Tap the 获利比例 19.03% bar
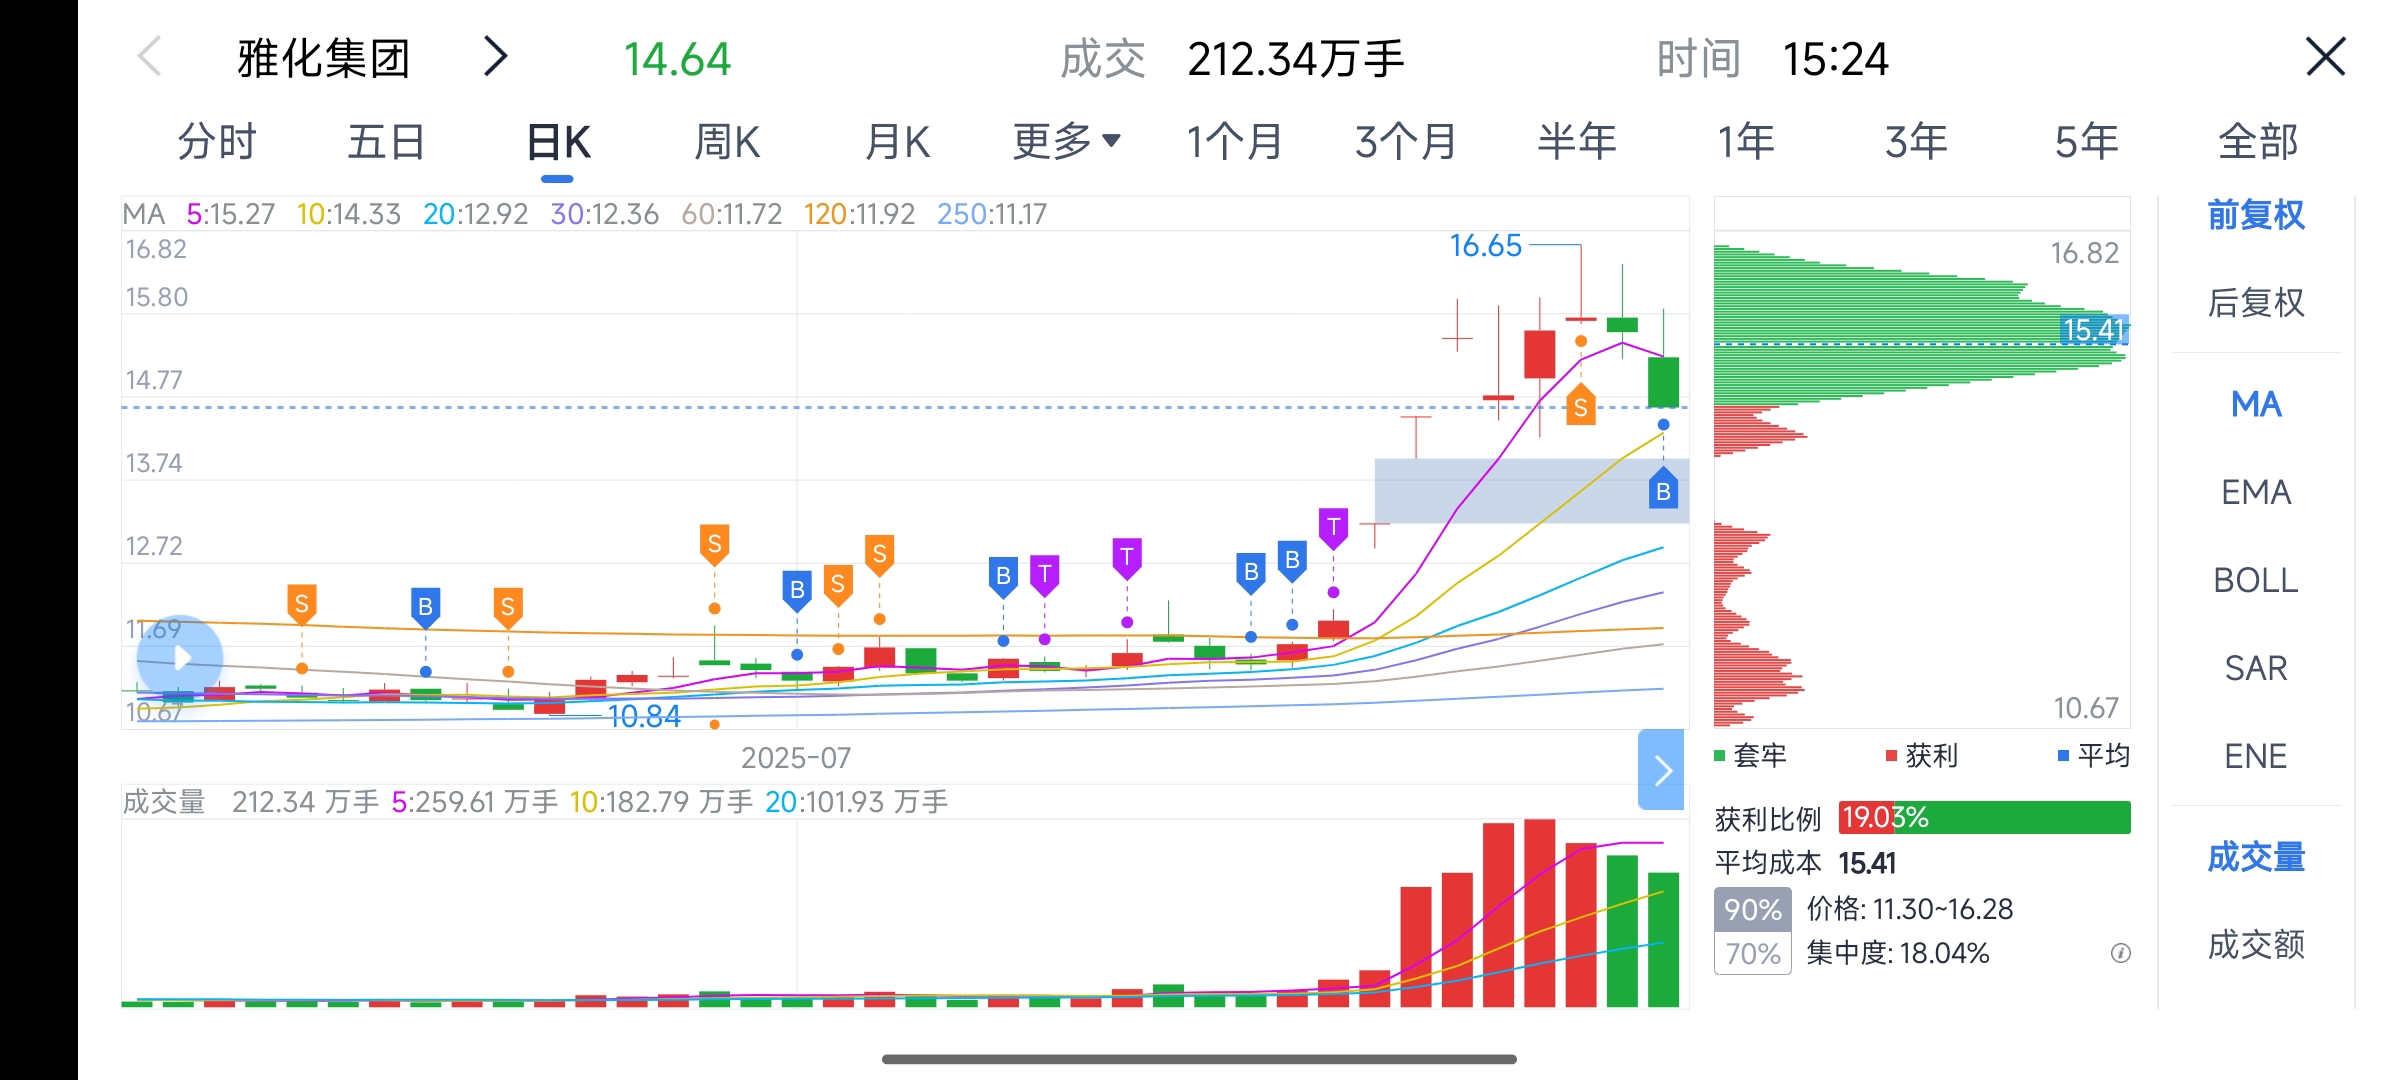The width and height of the screenshot is (2400, 1080). tap(1984, 817)
